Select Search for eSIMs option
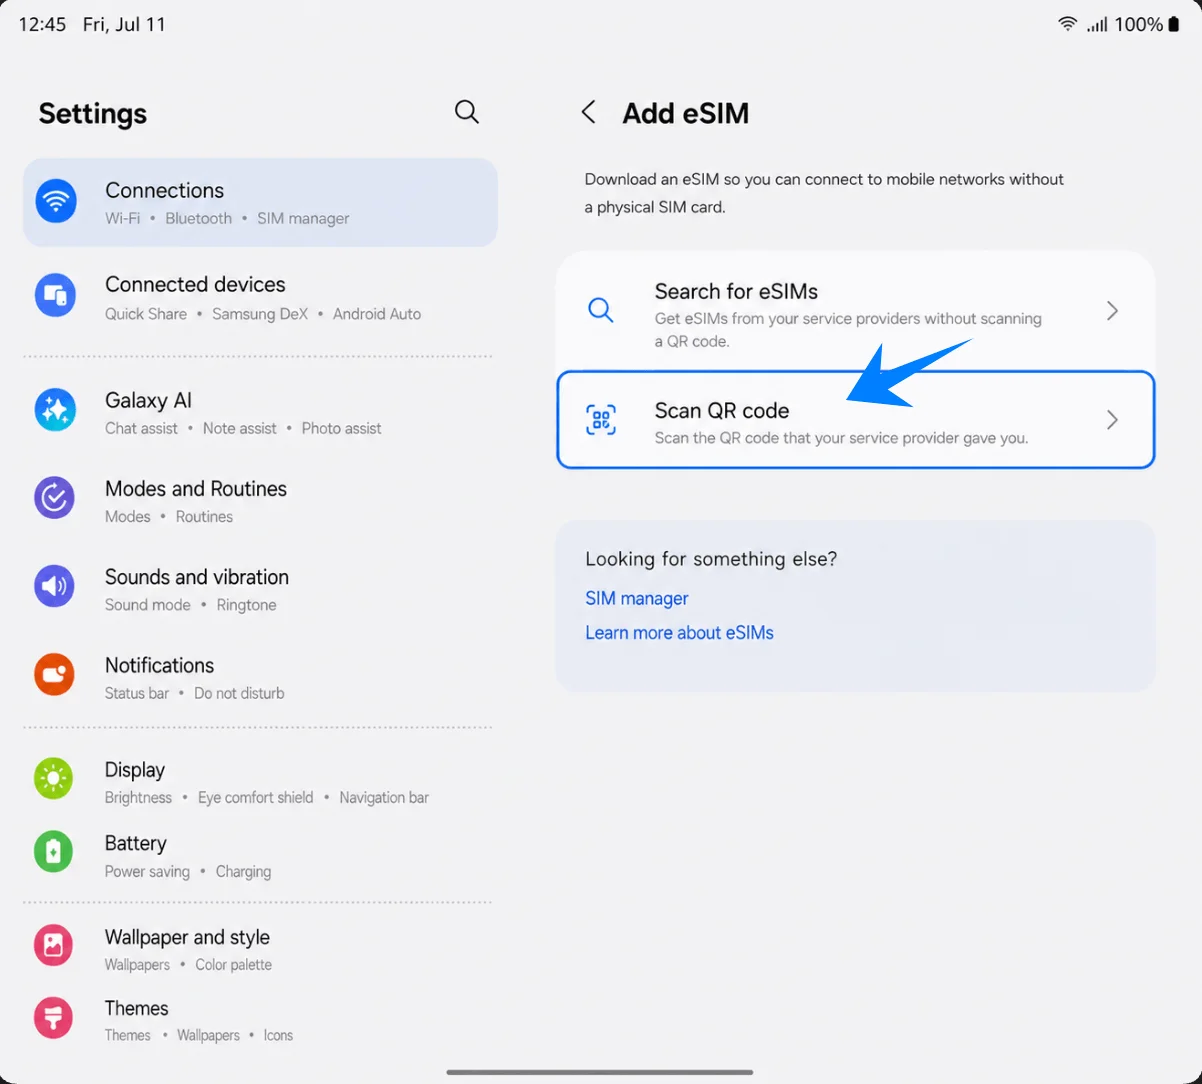This screenshot has width=1202, height=1084. tap(856, 312)
